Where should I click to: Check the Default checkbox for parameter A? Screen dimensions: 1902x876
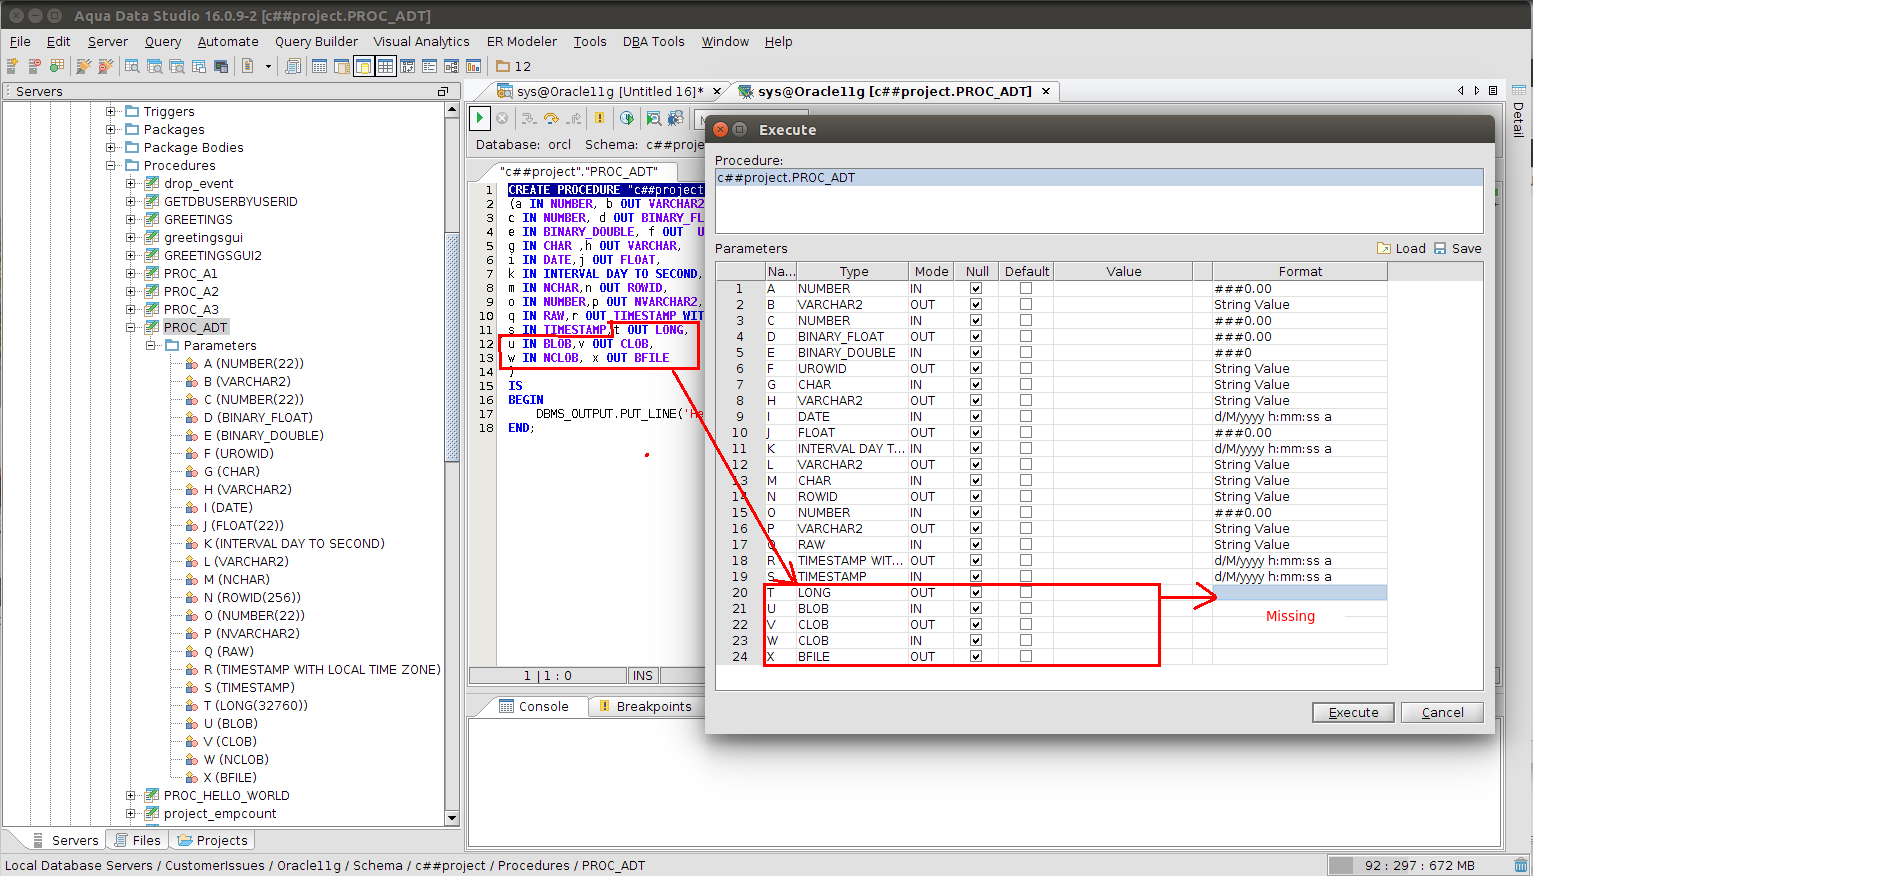pos(1026,289)
